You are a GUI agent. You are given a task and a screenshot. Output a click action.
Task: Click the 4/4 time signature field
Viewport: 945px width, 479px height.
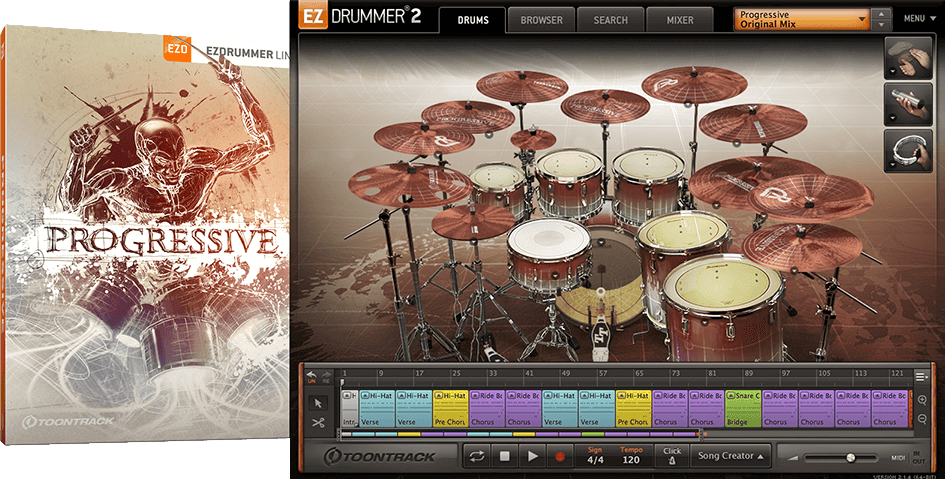tap(595, 457)
